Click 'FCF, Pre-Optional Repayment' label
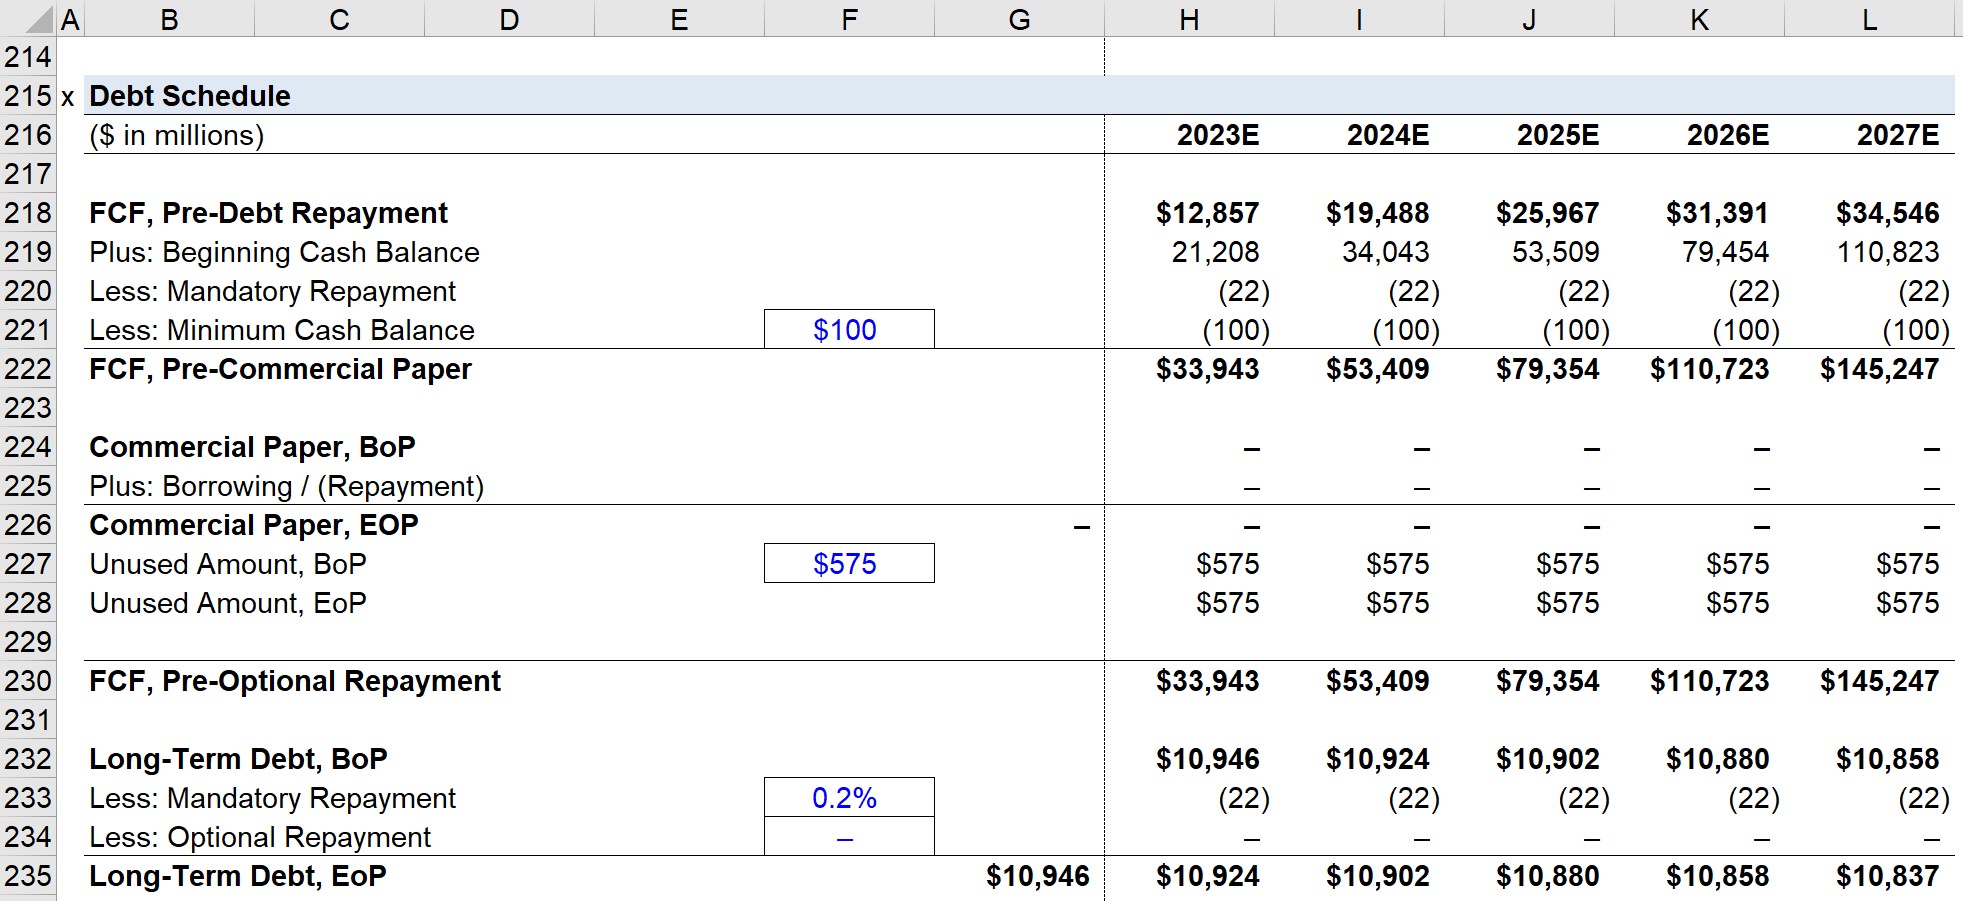Screen dimensions: 1963x901 click(295, 681)
